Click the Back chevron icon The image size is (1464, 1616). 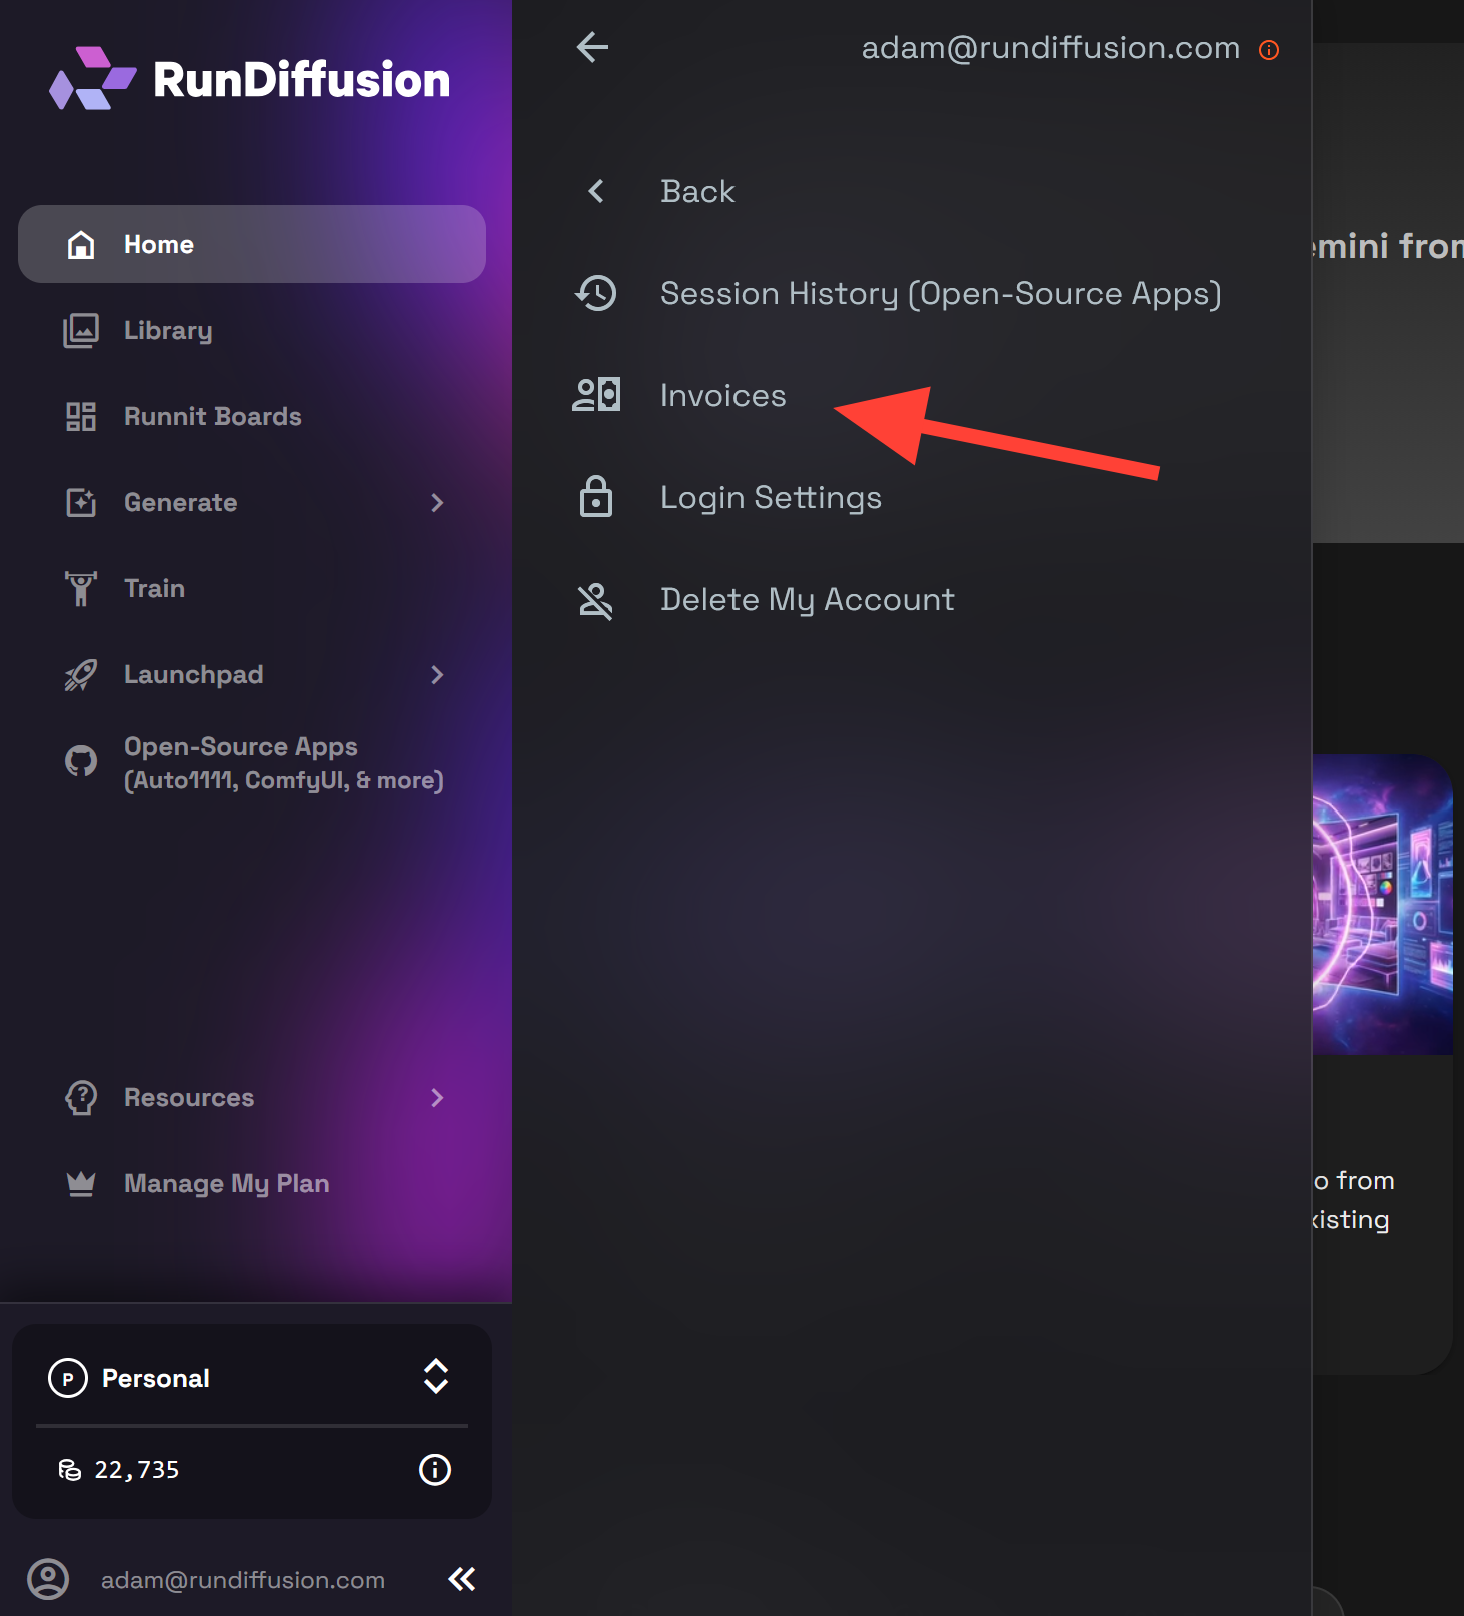click(x=596, y=191)
